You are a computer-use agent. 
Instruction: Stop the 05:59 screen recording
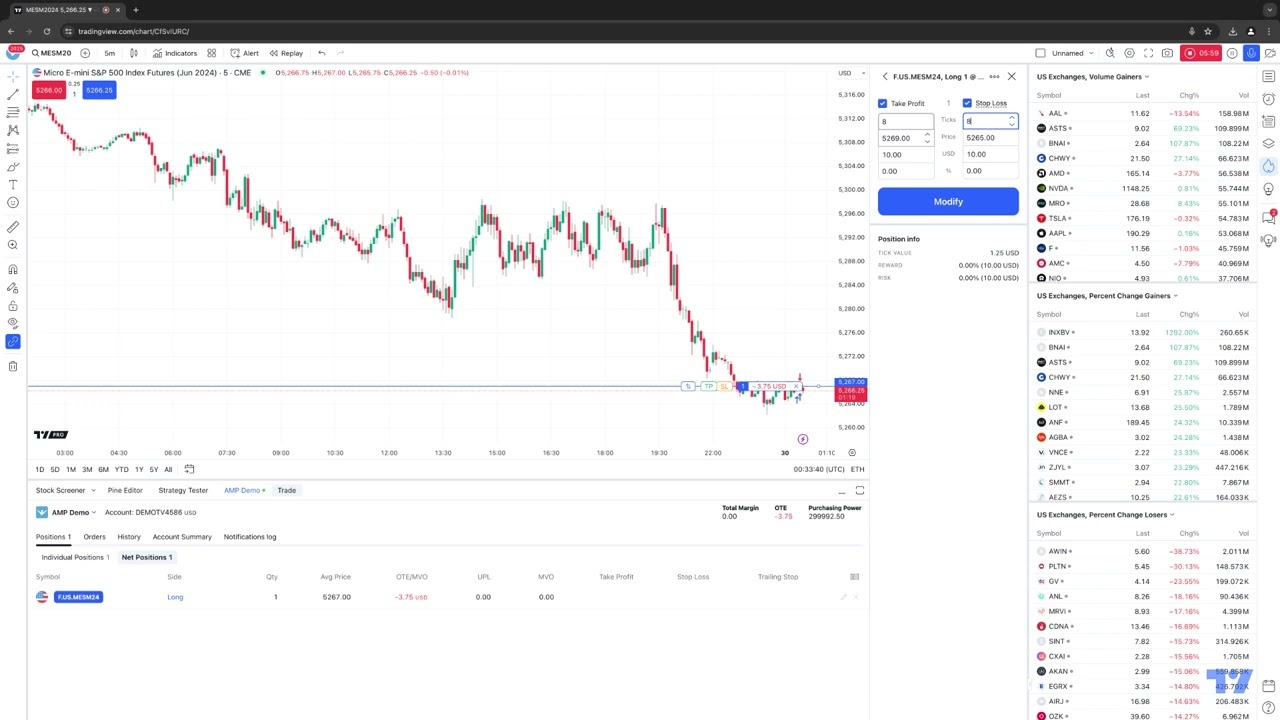pos(1201,53)
